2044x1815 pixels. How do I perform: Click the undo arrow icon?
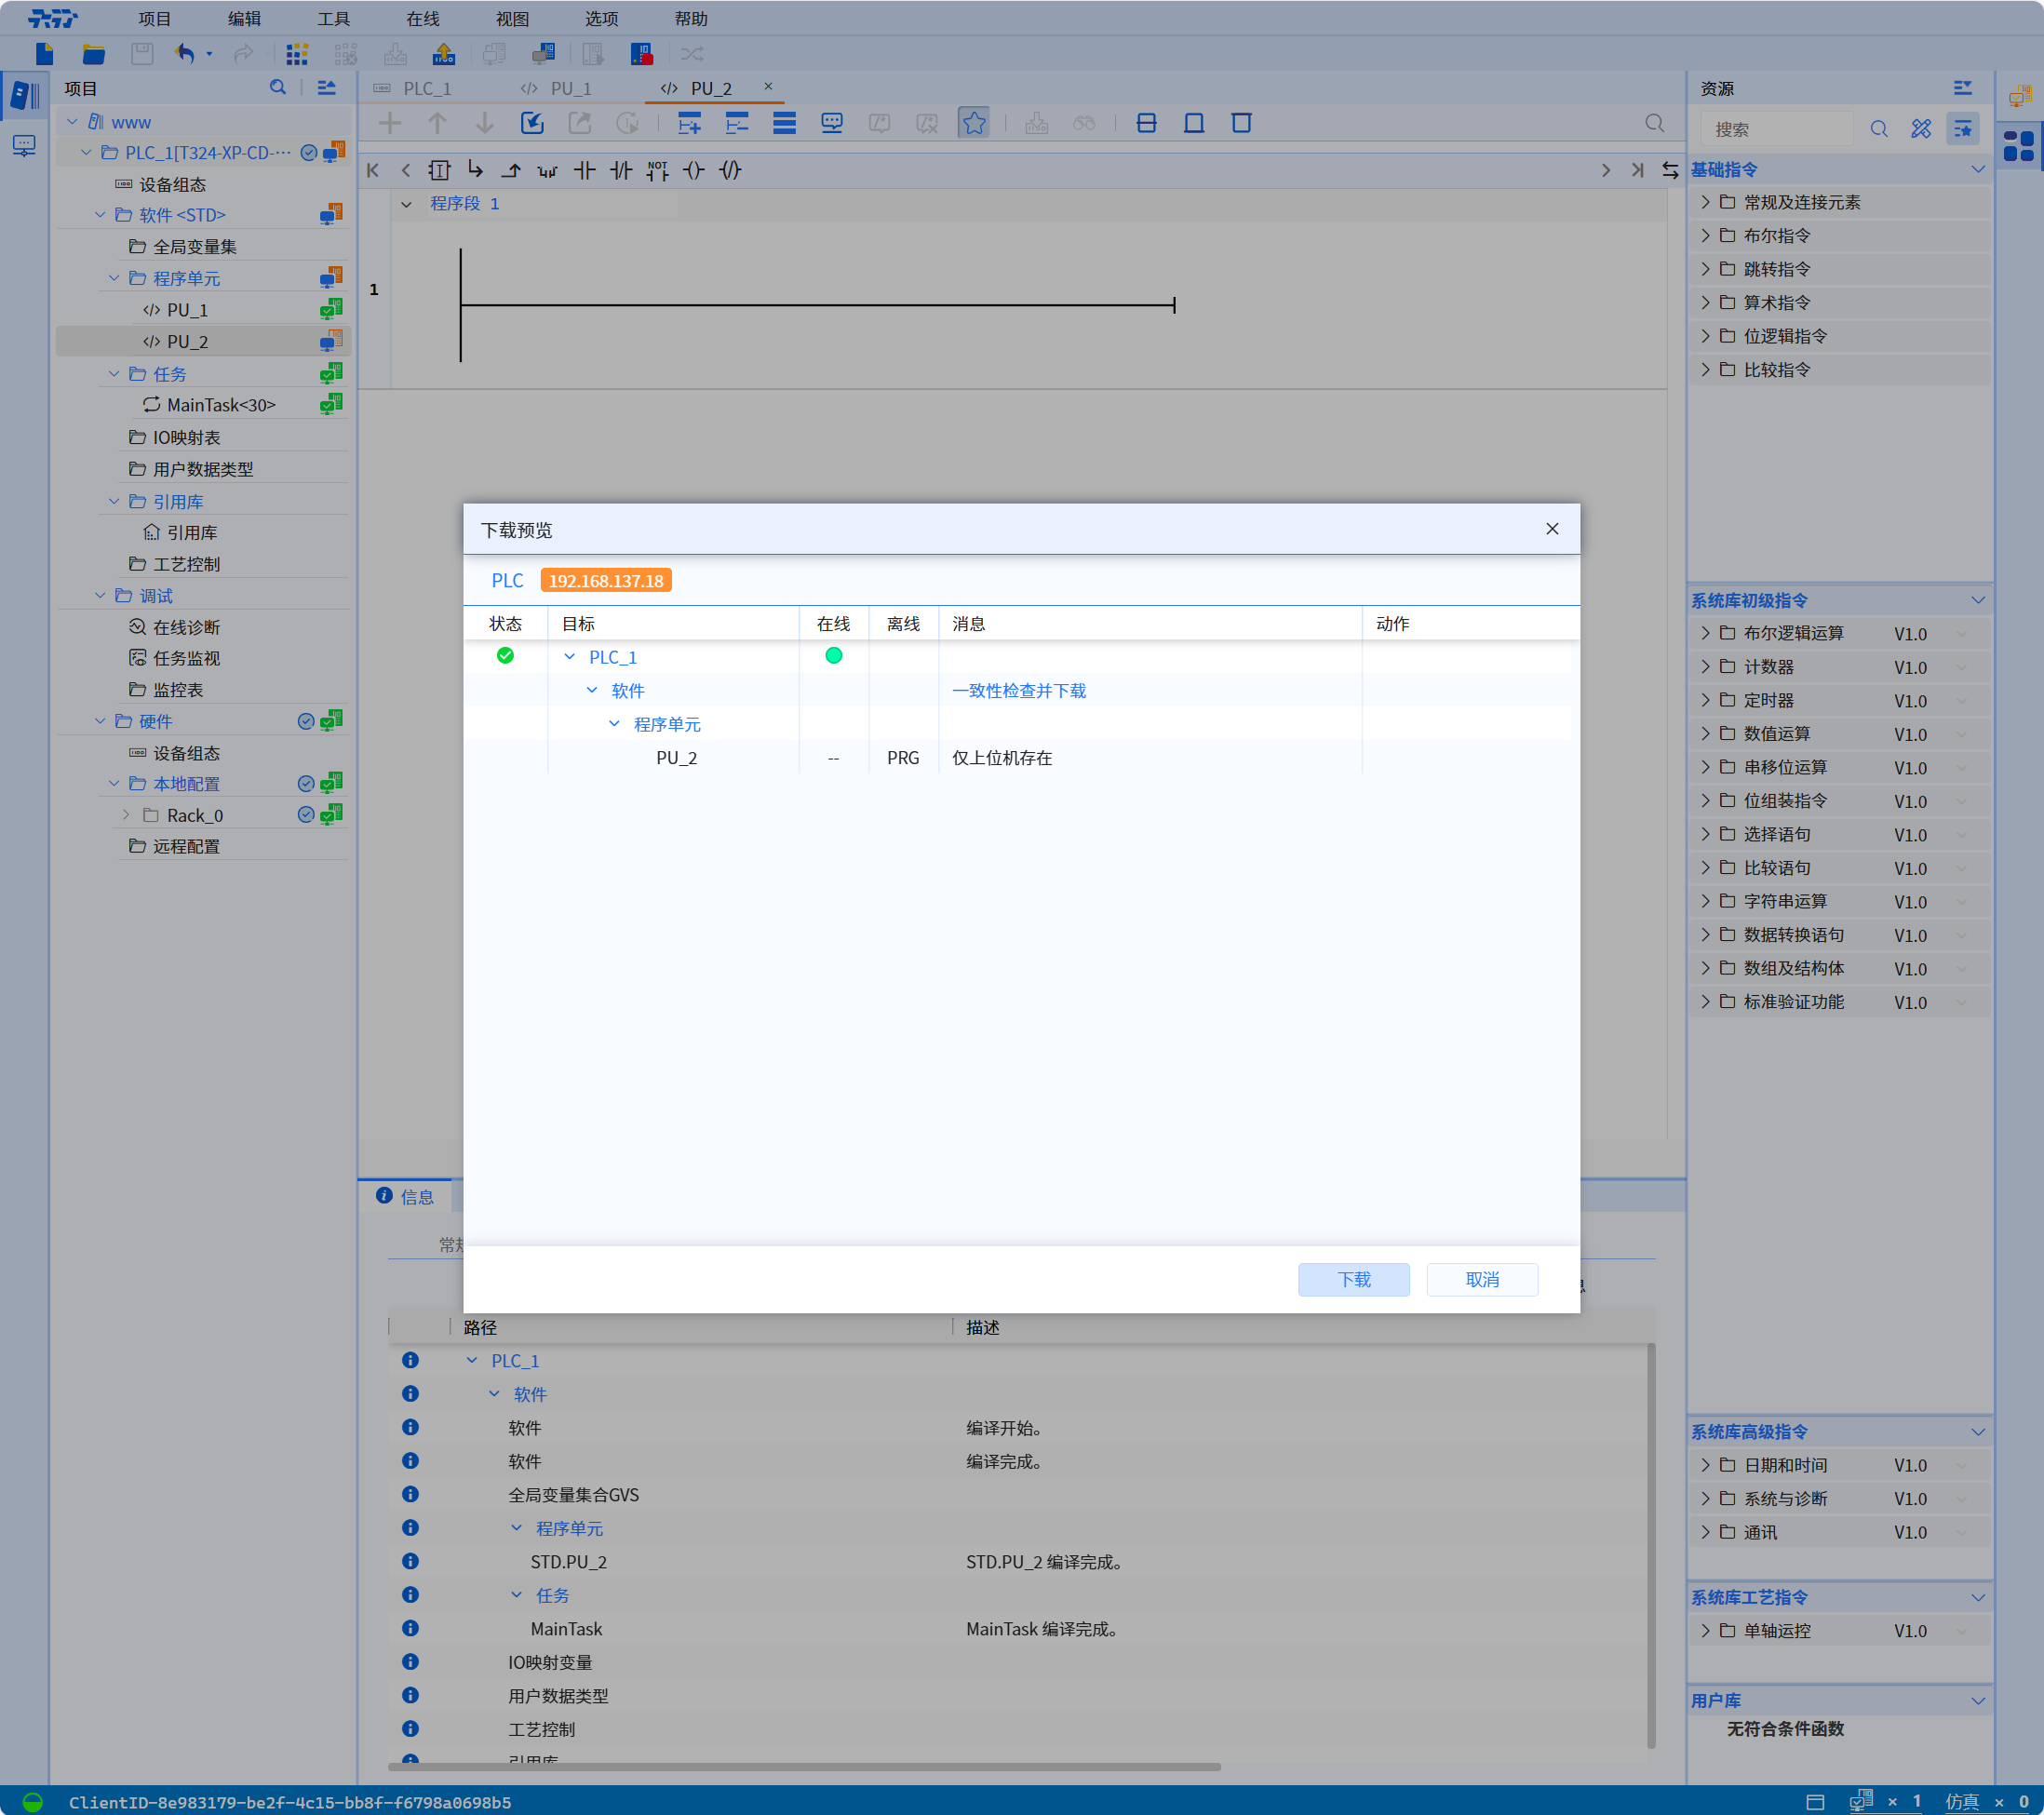pos(185,54)
